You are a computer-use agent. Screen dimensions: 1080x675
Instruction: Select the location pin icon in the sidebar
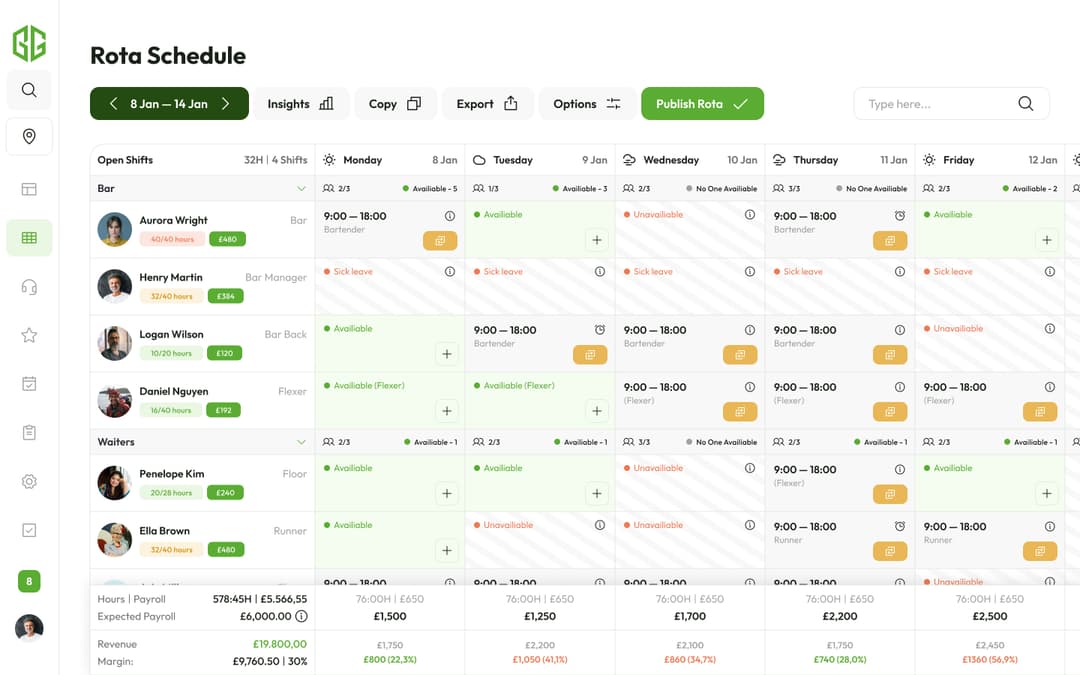point(29,136)
